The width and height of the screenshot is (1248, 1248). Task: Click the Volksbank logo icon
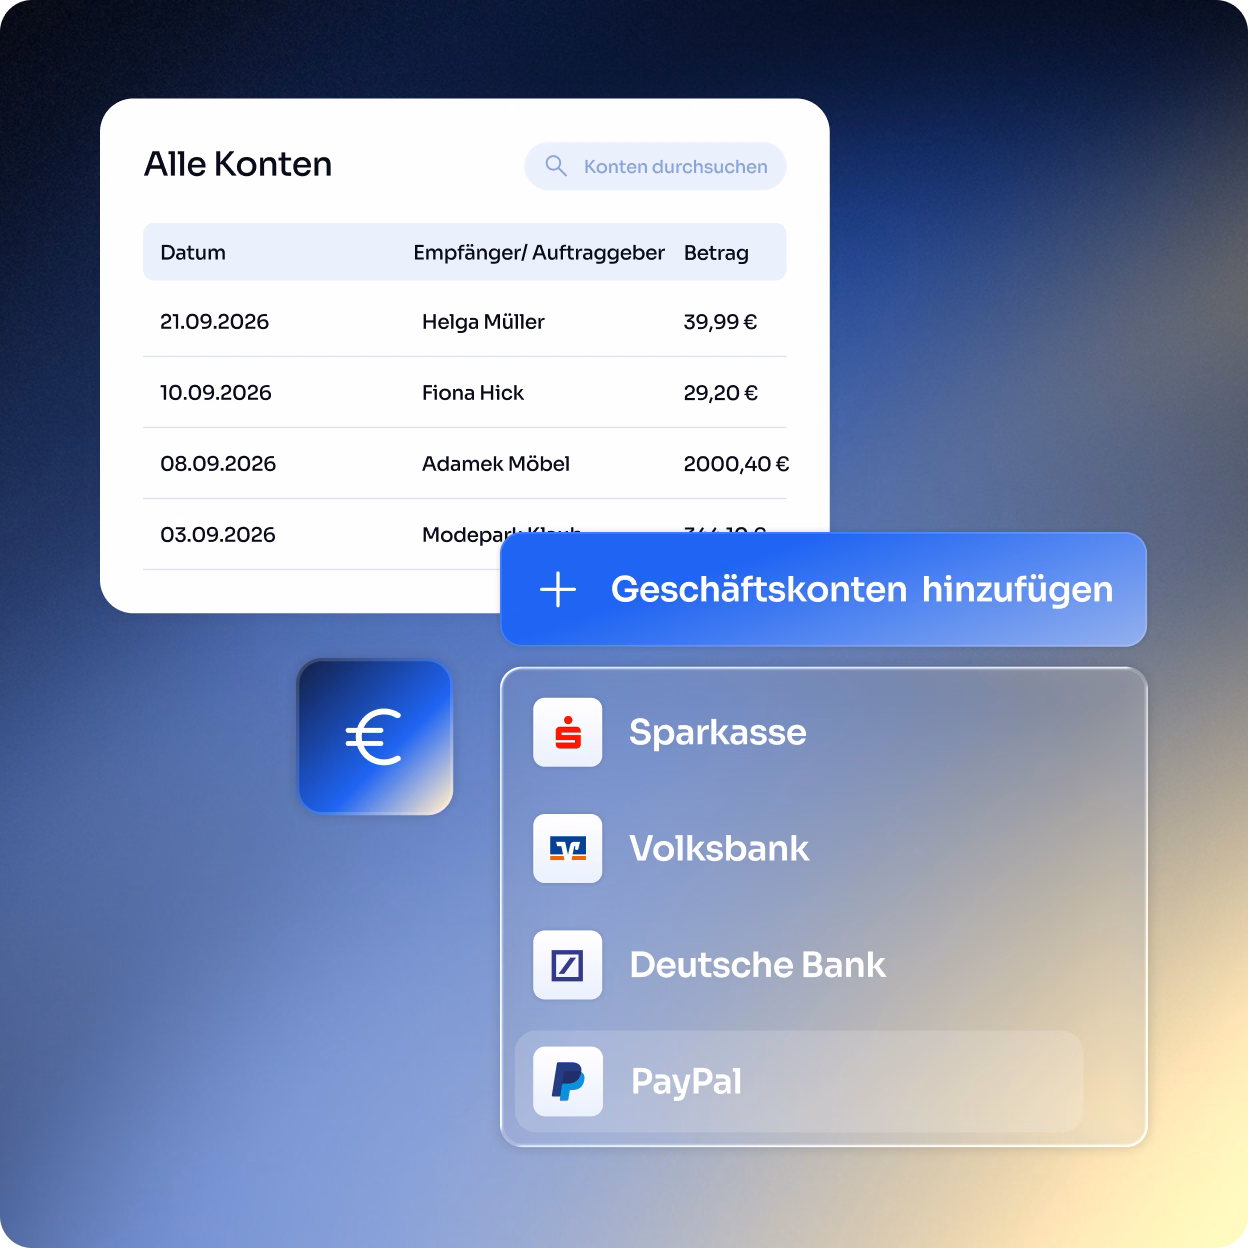[x=568, y=849]
